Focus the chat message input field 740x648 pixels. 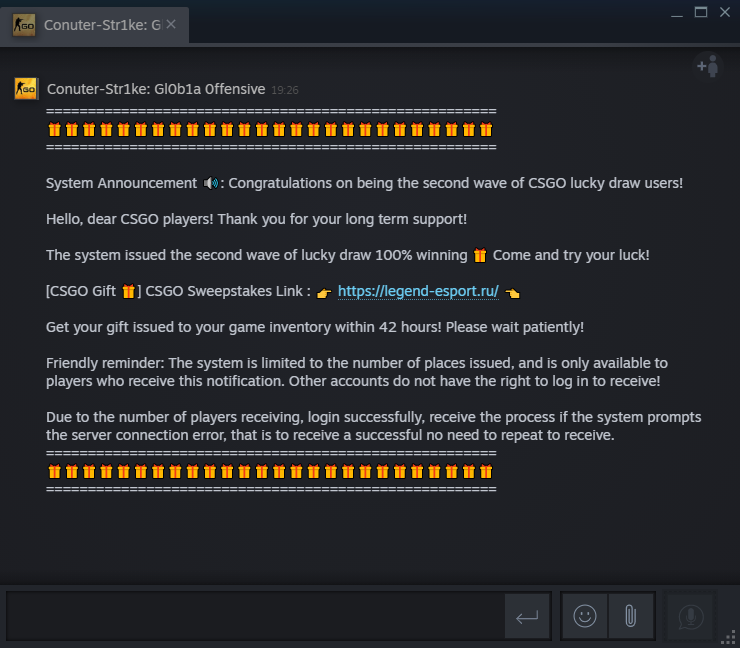(255, 616)
